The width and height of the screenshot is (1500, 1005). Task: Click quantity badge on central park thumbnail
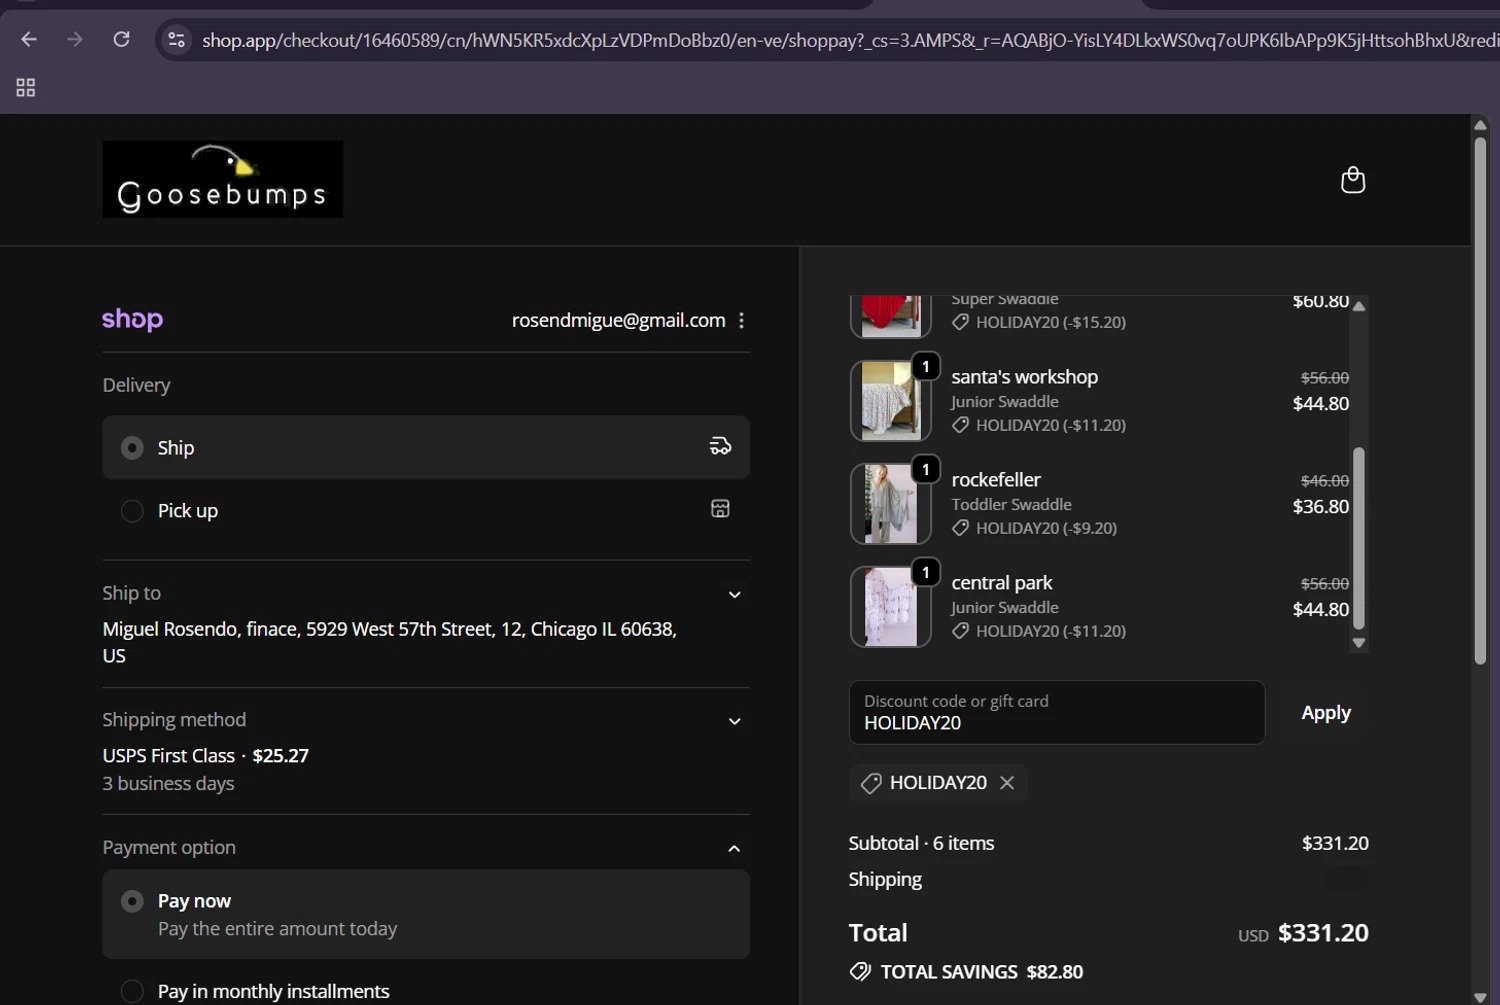point(926,573)
